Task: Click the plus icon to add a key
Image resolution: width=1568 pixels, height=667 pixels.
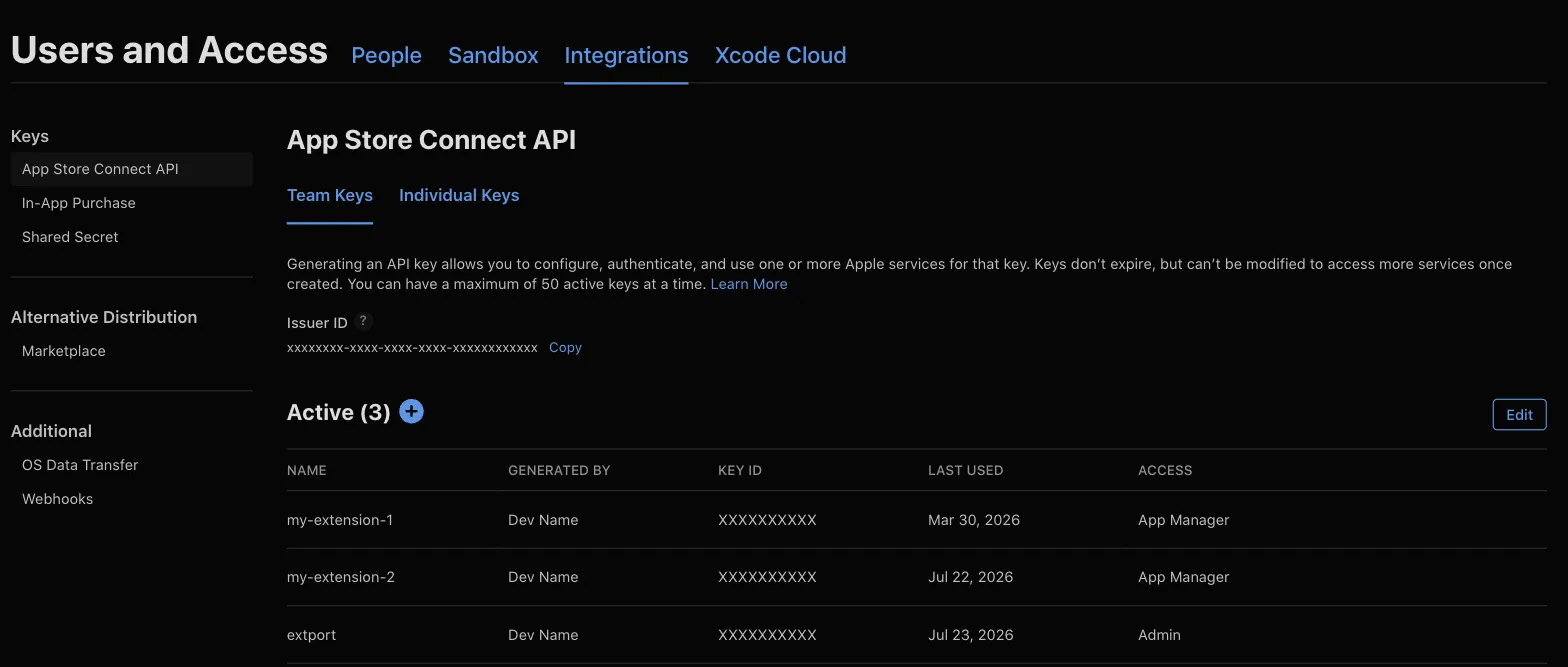Action: point(411,411)
